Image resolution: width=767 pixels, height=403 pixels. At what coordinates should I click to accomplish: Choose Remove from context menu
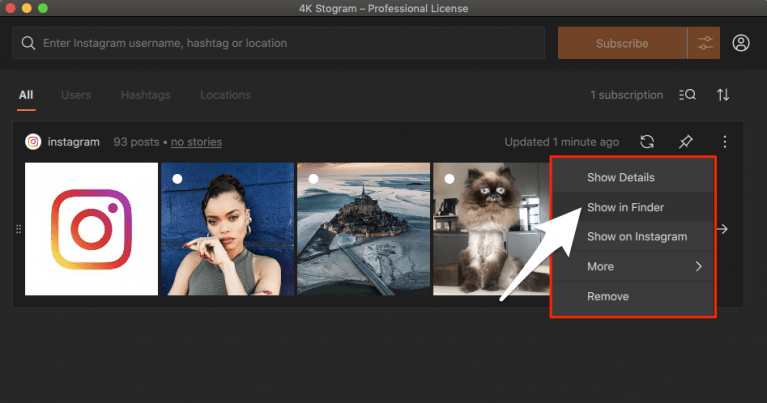pos(633,296)
